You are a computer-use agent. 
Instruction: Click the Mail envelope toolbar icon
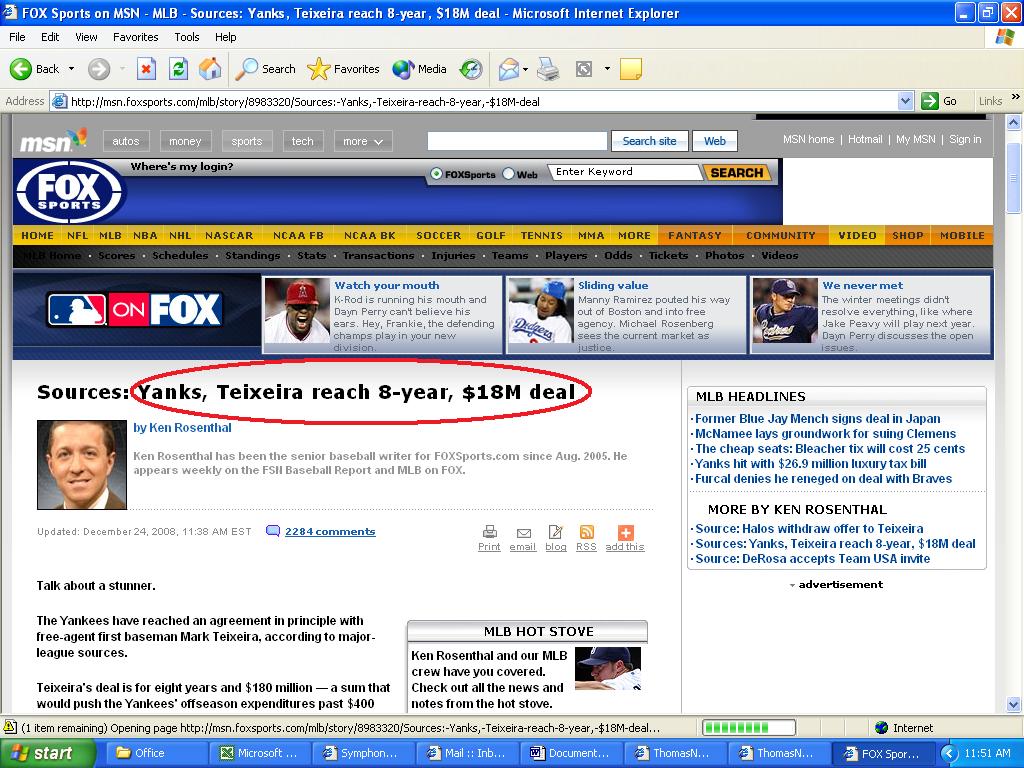coord(509,69)
